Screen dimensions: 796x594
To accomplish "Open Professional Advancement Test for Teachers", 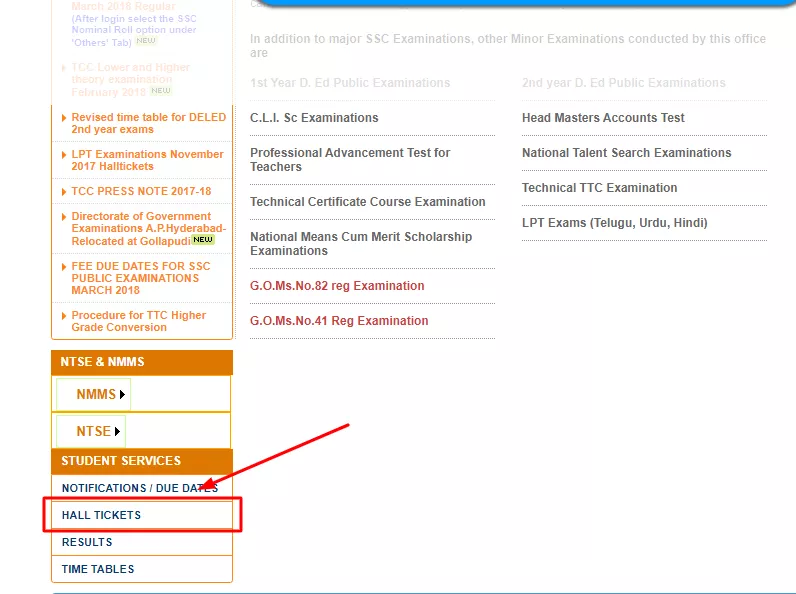I will coord(350,160).
